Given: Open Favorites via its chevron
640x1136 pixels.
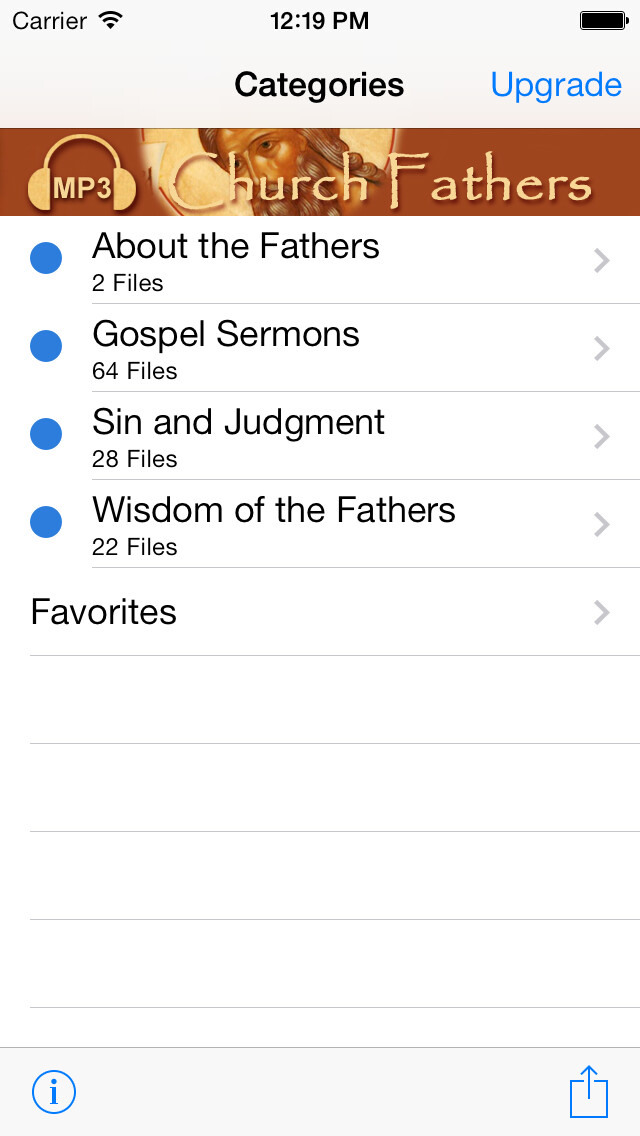Looking at the screenshot, I should 601,612.
